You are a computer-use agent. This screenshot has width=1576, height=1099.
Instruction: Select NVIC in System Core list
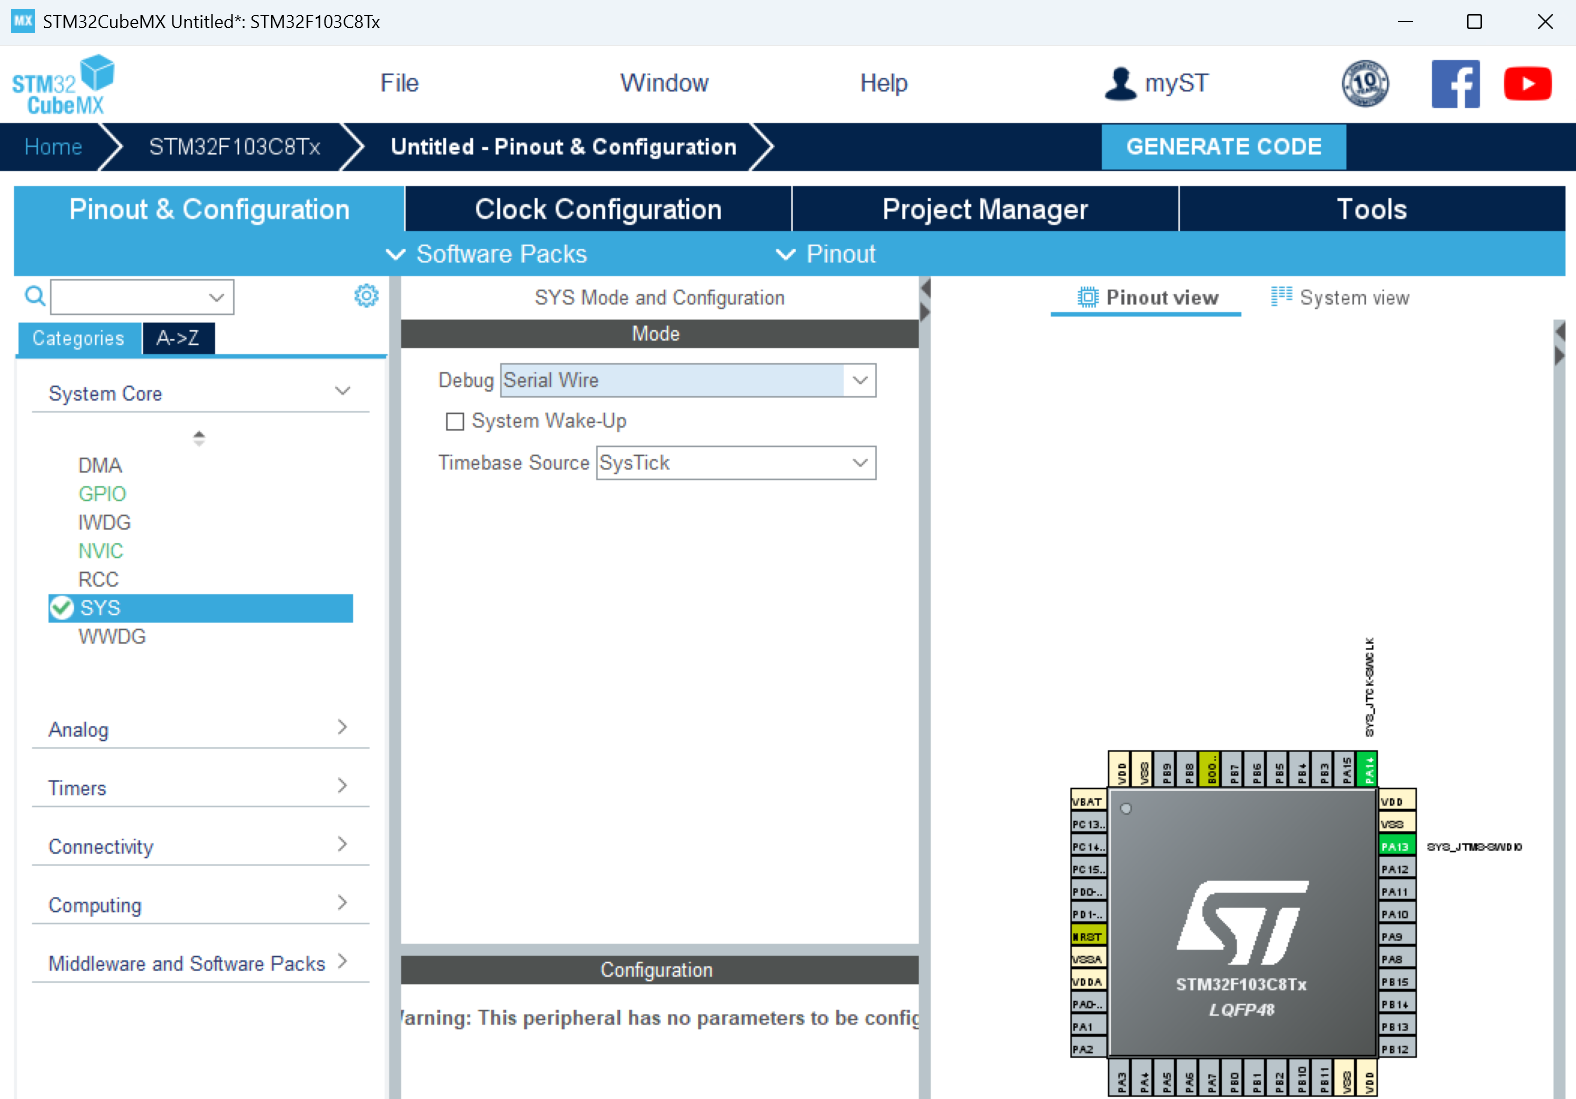click(x=101, y=551)
